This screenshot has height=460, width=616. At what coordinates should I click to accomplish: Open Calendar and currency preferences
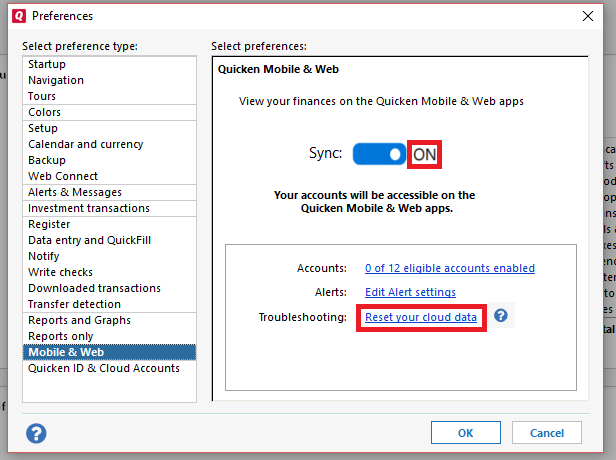point(109,144)
